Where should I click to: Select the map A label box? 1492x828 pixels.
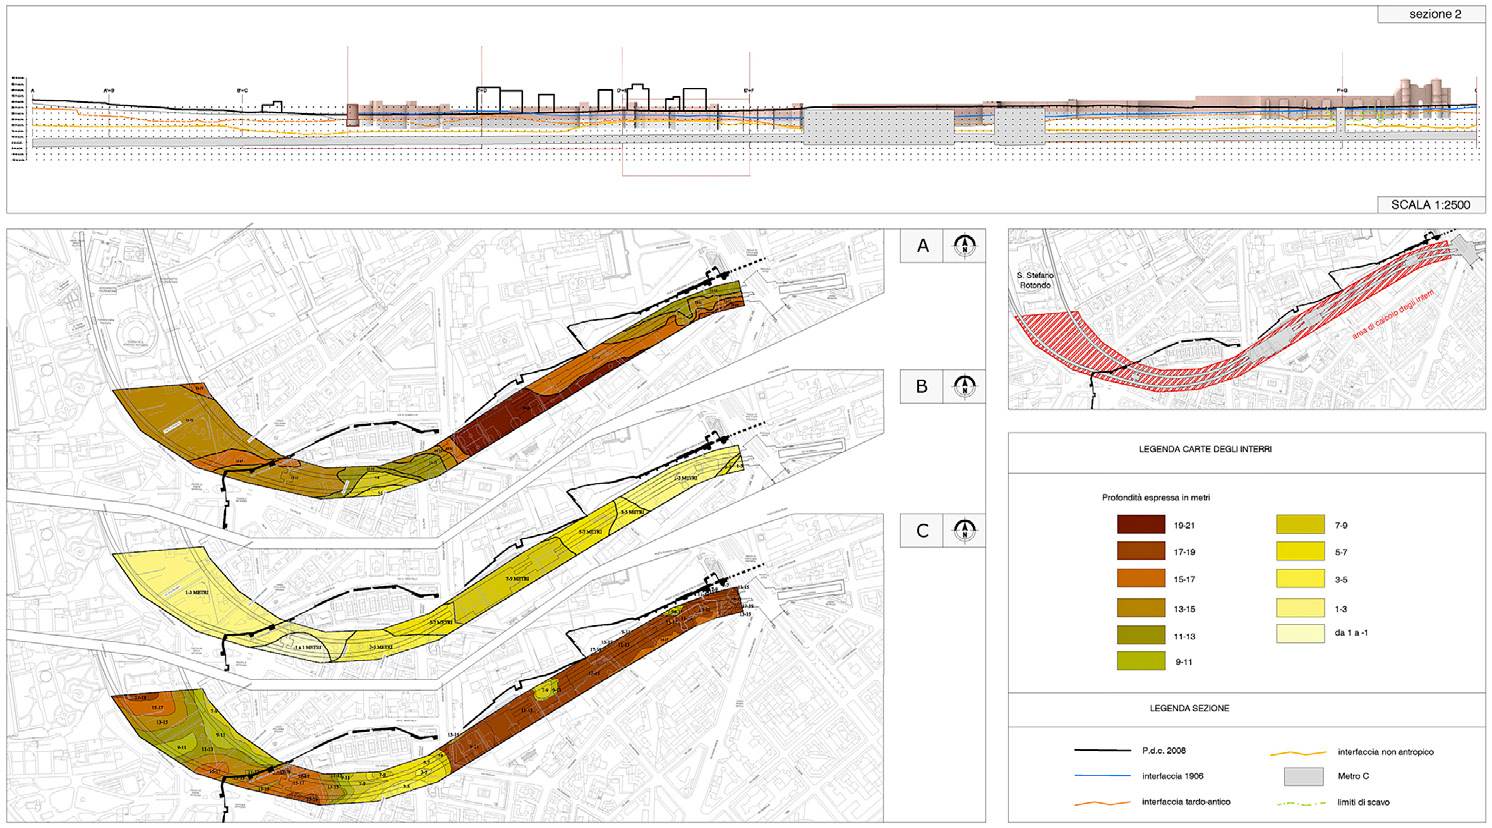coord(922,246)
